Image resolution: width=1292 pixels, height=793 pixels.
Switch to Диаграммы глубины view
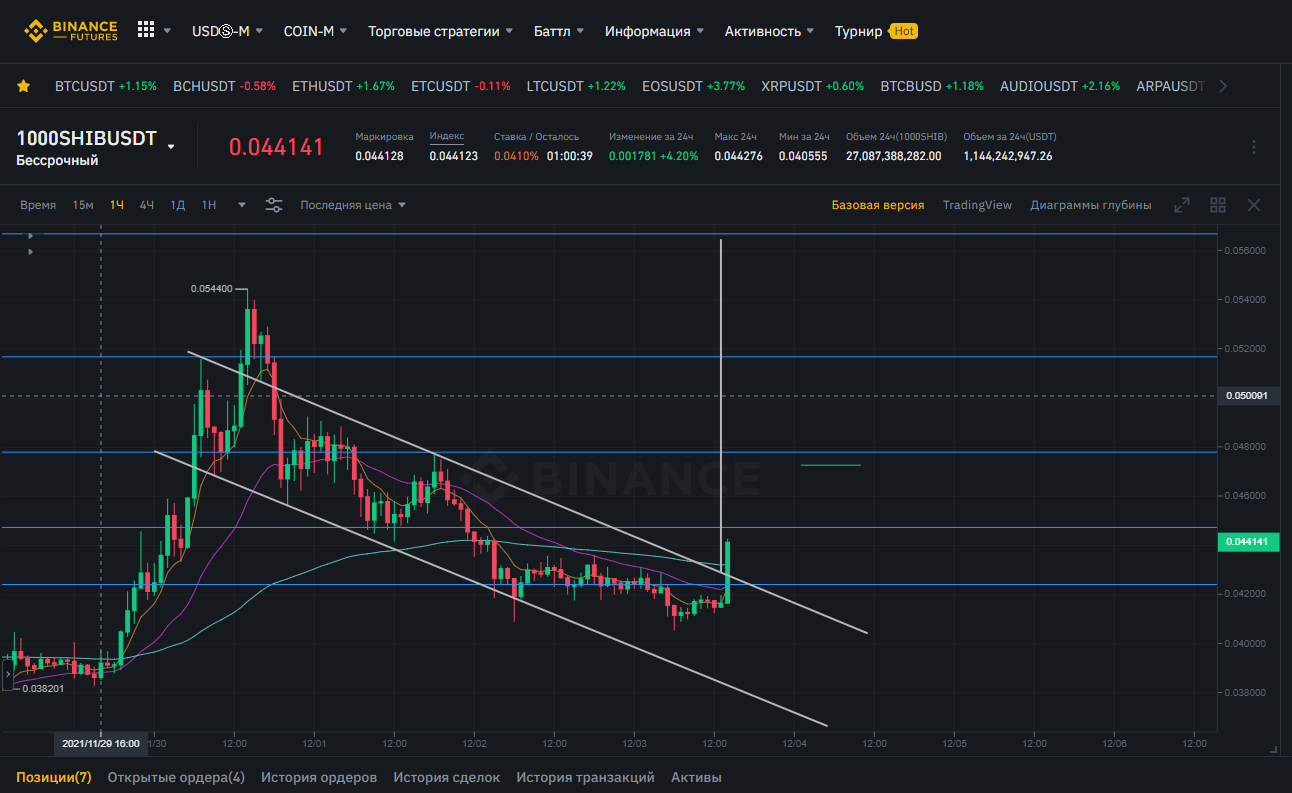[x=1091, y=205]
